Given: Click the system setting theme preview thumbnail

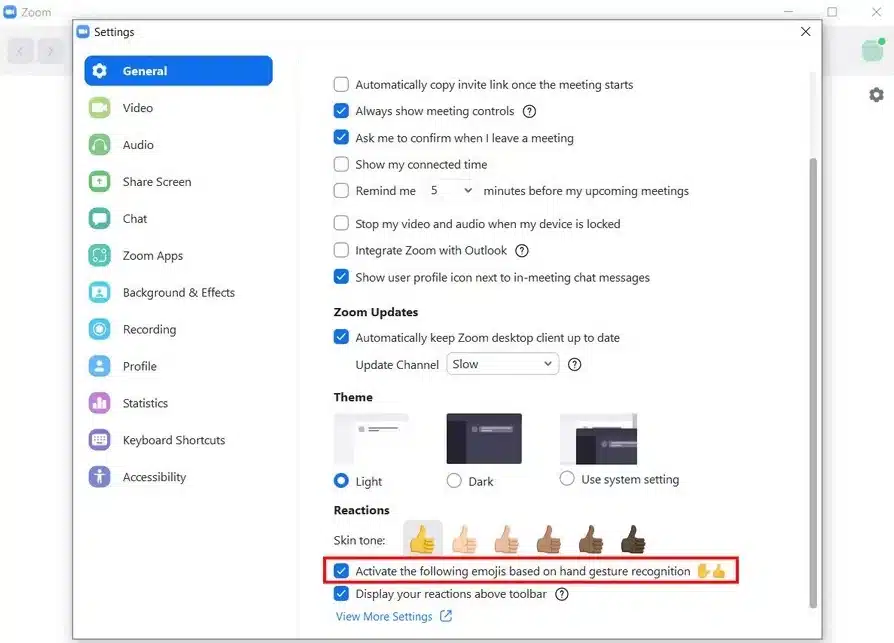Looking at the screenshot, I should click(x=599, y=438).
